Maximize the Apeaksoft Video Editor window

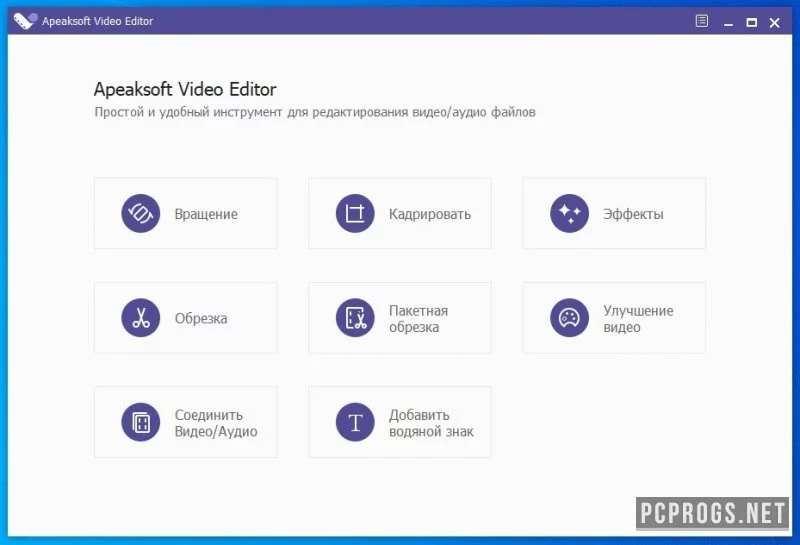752,22
